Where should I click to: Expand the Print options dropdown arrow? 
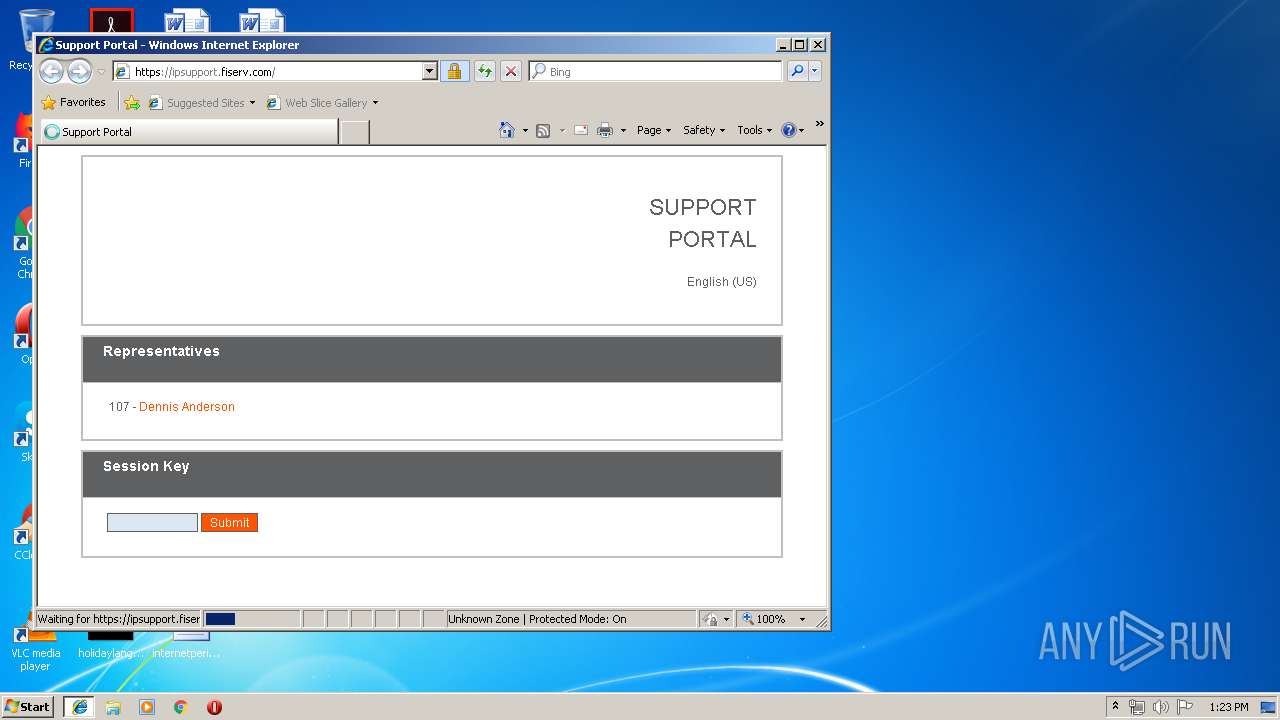623,131
